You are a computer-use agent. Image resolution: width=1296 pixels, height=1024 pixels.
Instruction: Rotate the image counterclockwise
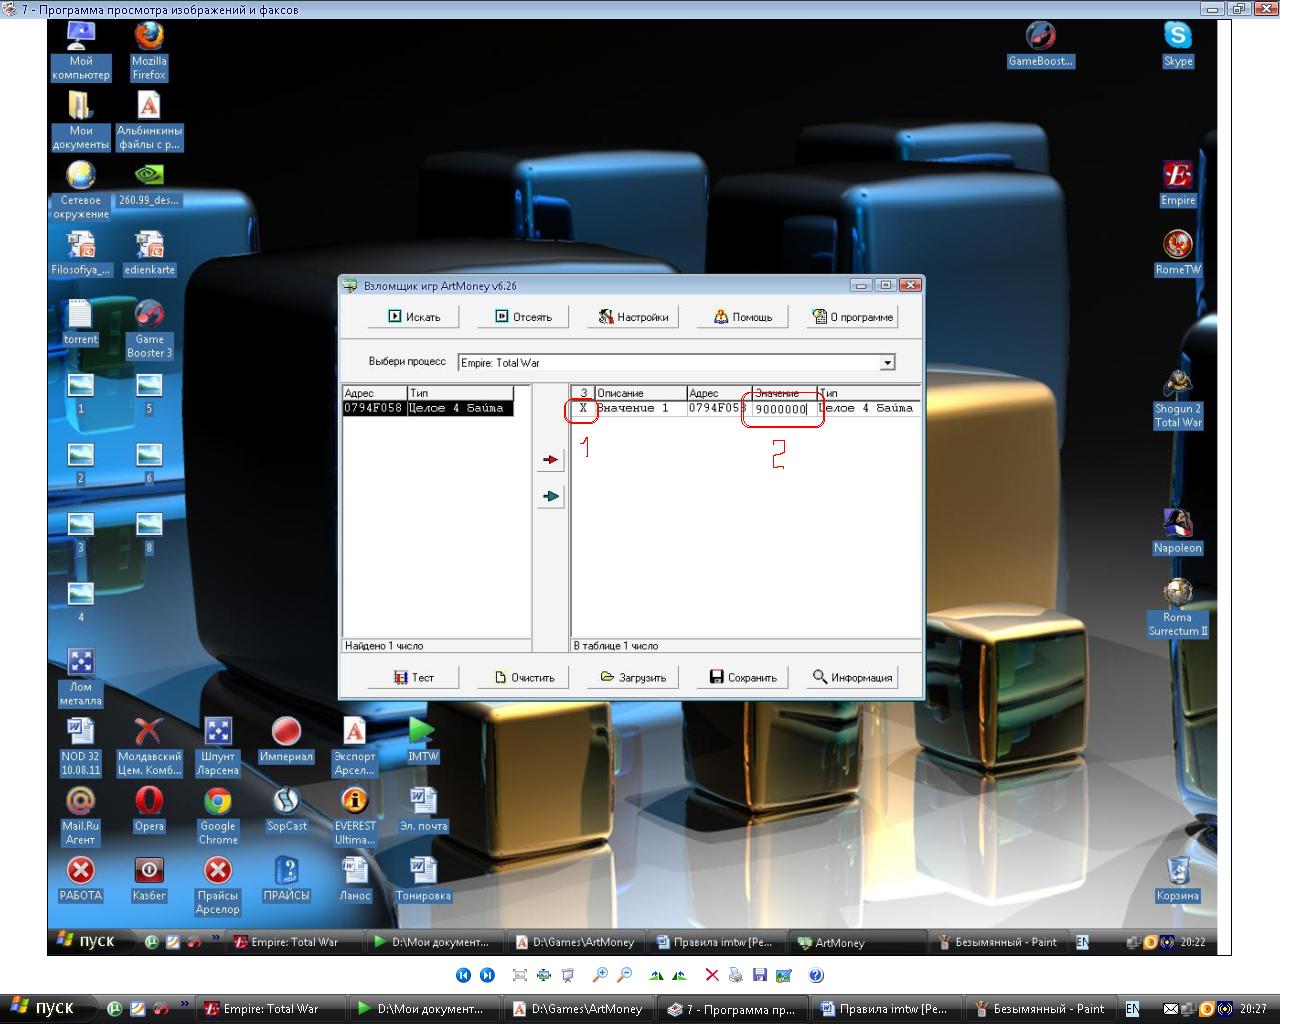point(680,975)
